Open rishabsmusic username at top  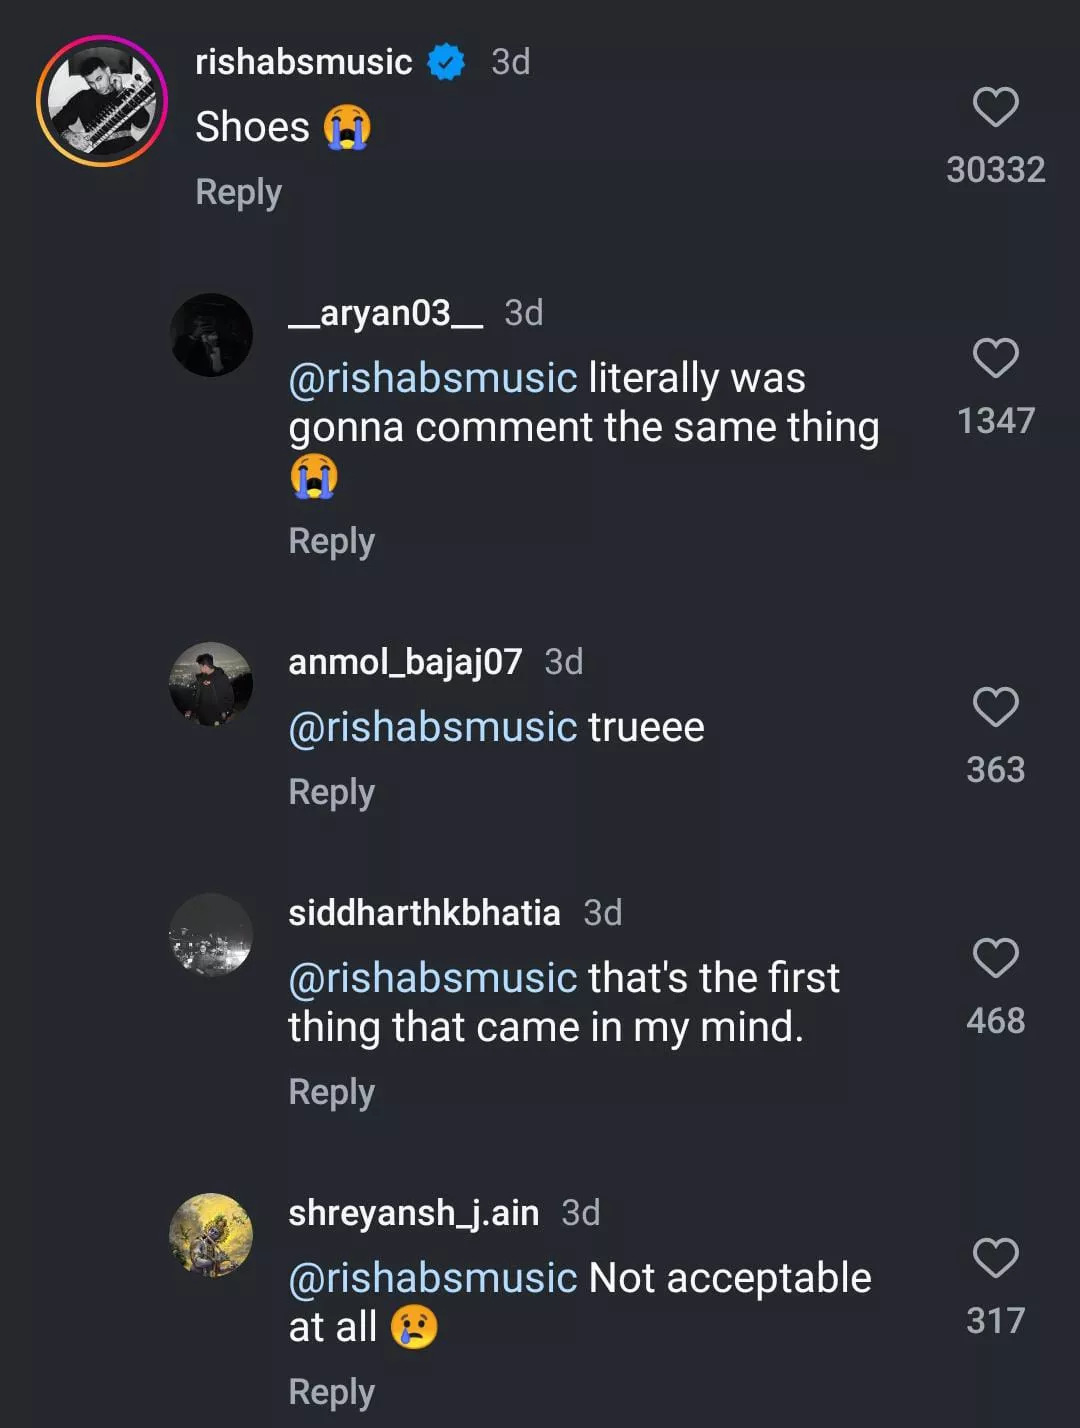(x=303, y=62)
